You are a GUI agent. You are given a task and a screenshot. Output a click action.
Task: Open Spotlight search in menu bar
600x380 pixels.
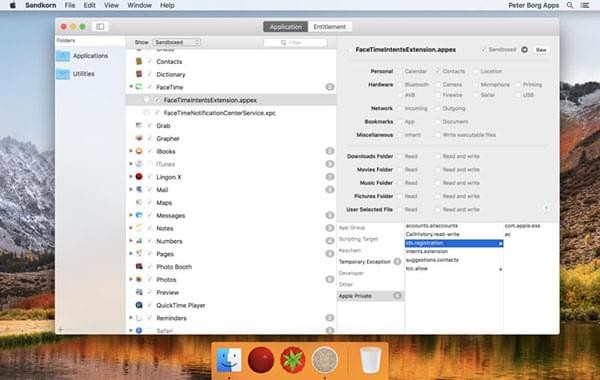point(570,5)
